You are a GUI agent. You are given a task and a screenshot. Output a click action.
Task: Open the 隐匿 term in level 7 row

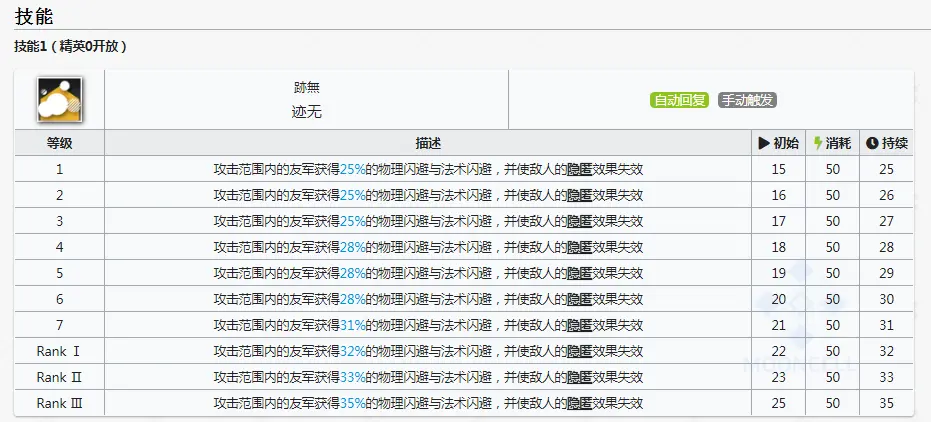pos(580,325)
